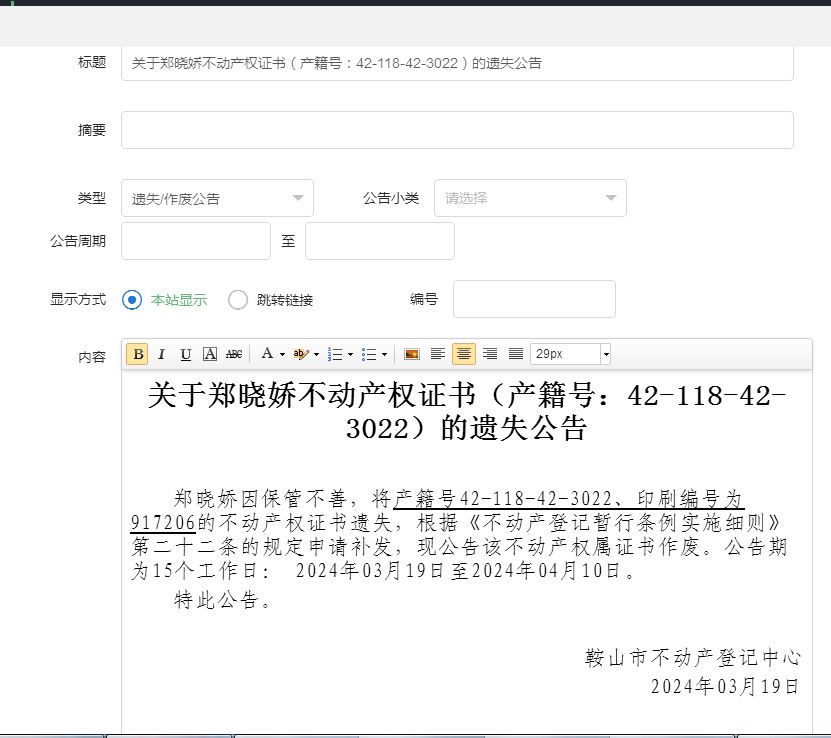This screenshot has width=831, height=738.
Task: Open font color dropdown arrow
Action: coord(282,354)
